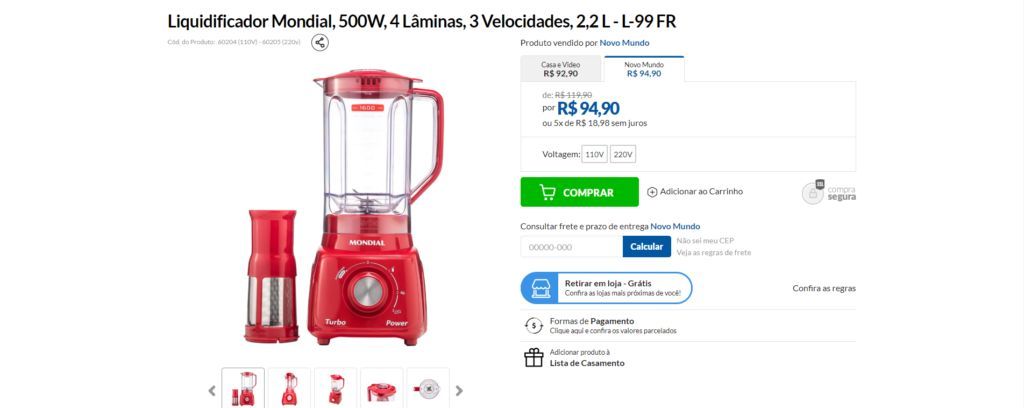
Task: Select the top-view blender jar thumbnail
Action: tap(428, 389)
